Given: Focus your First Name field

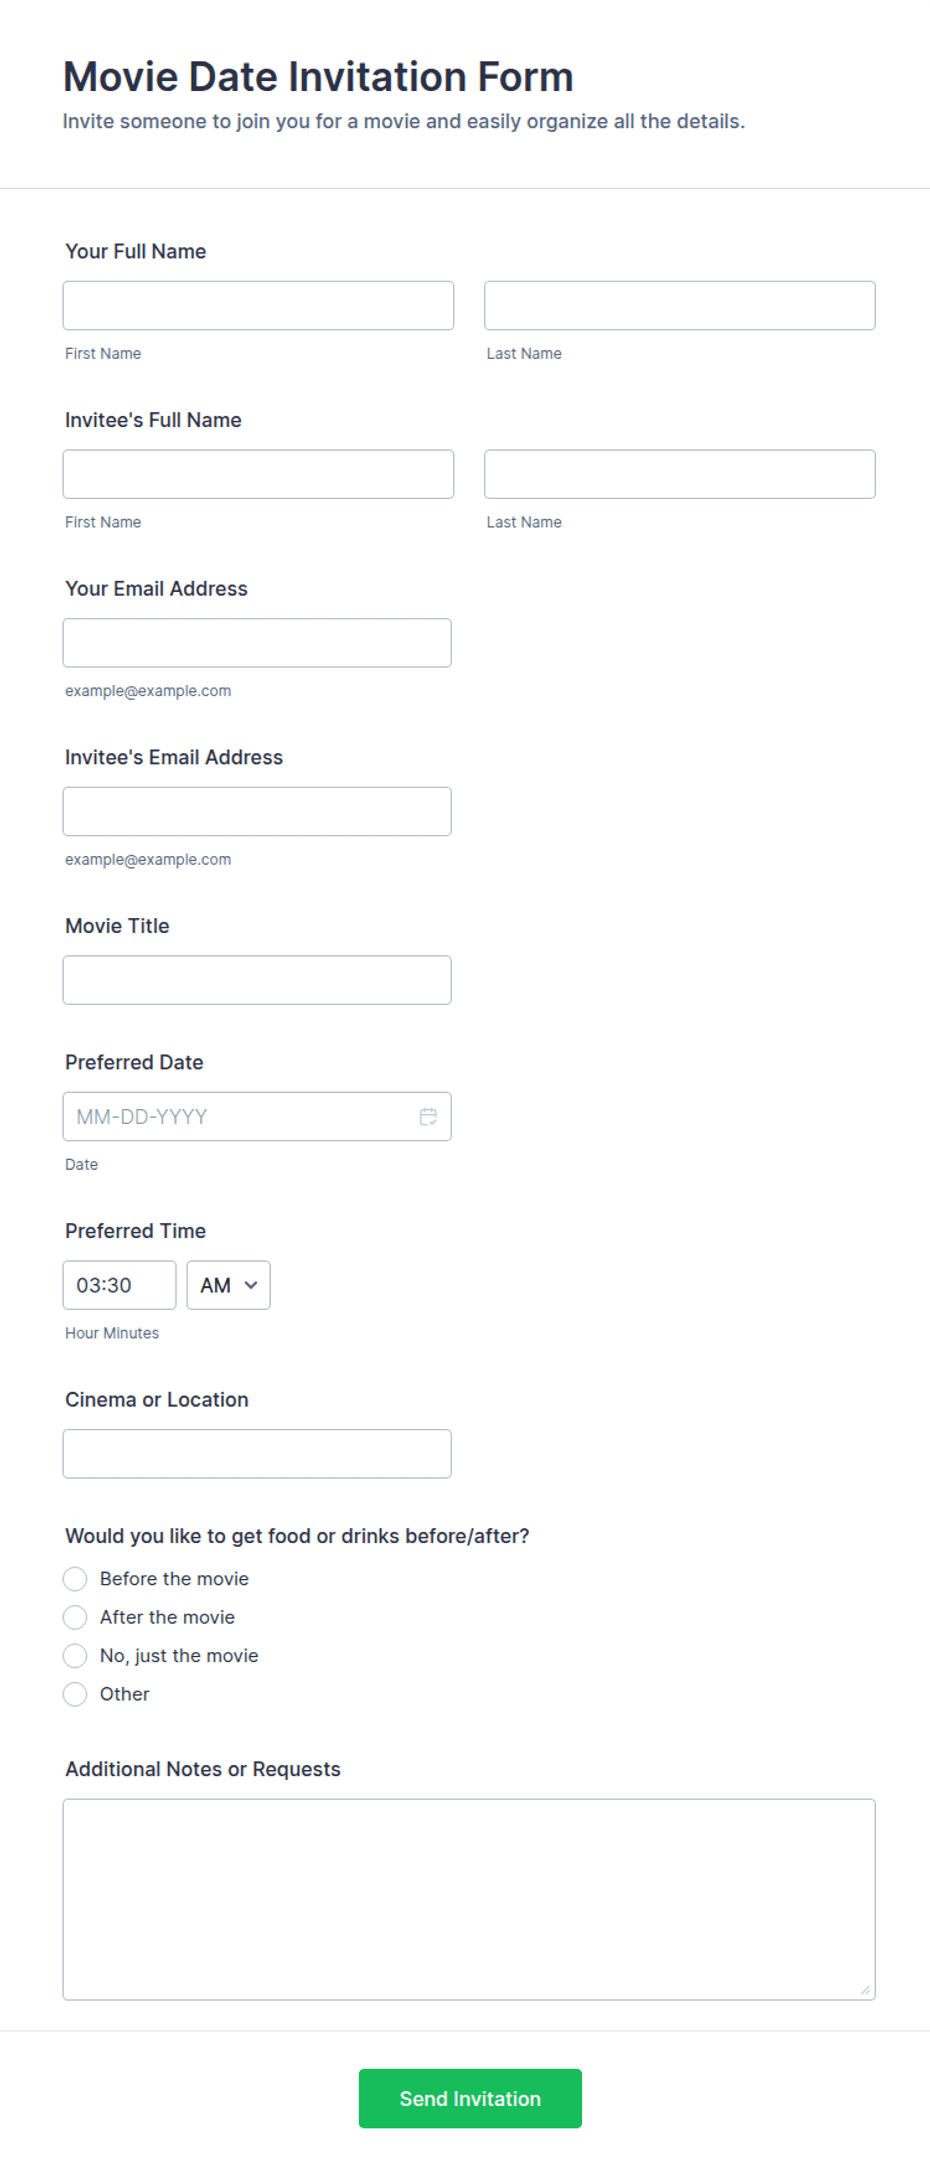Looking at the screenshot, I should (258, 305).
